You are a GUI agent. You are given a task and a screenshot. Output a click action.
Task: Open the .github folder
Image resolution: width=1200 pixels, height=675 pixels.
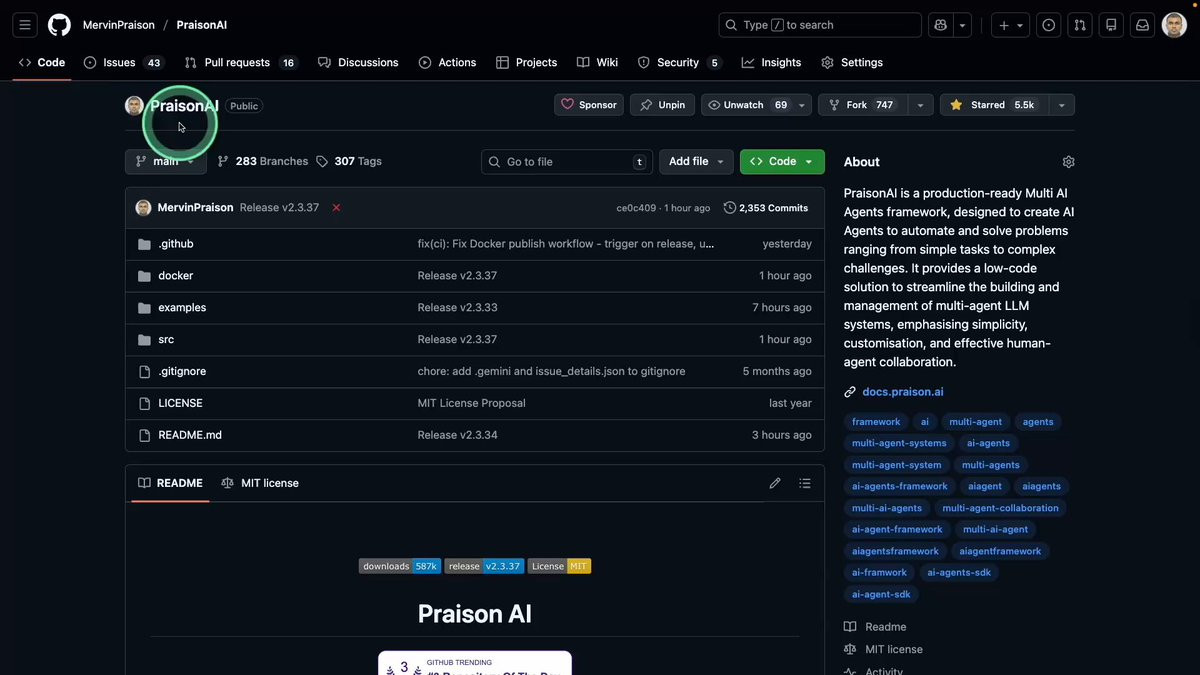click(176, 244)
